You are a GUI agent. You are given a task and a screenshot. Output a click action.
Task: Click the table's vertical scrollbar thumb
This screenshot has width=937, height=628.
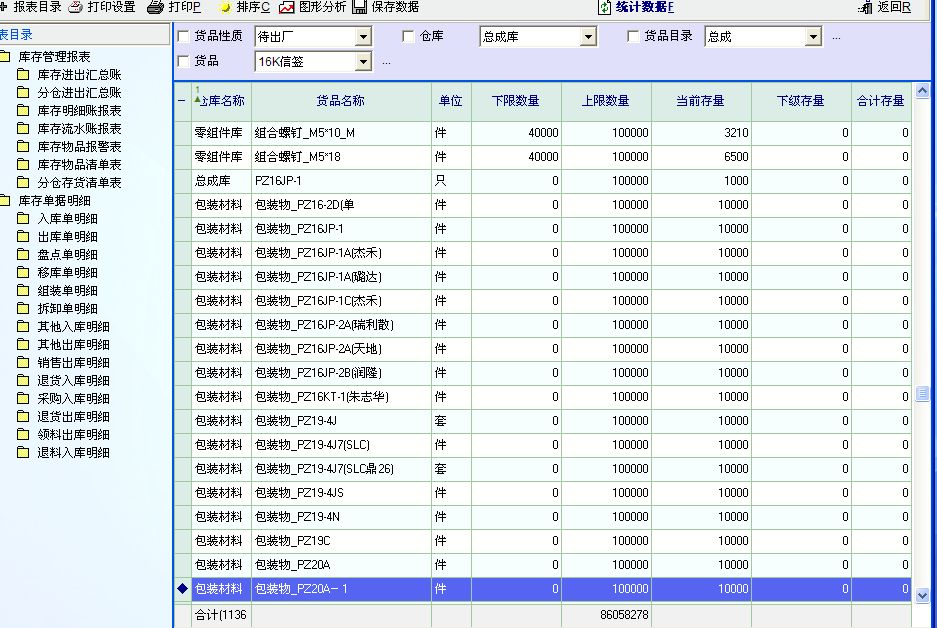point(922,394)
